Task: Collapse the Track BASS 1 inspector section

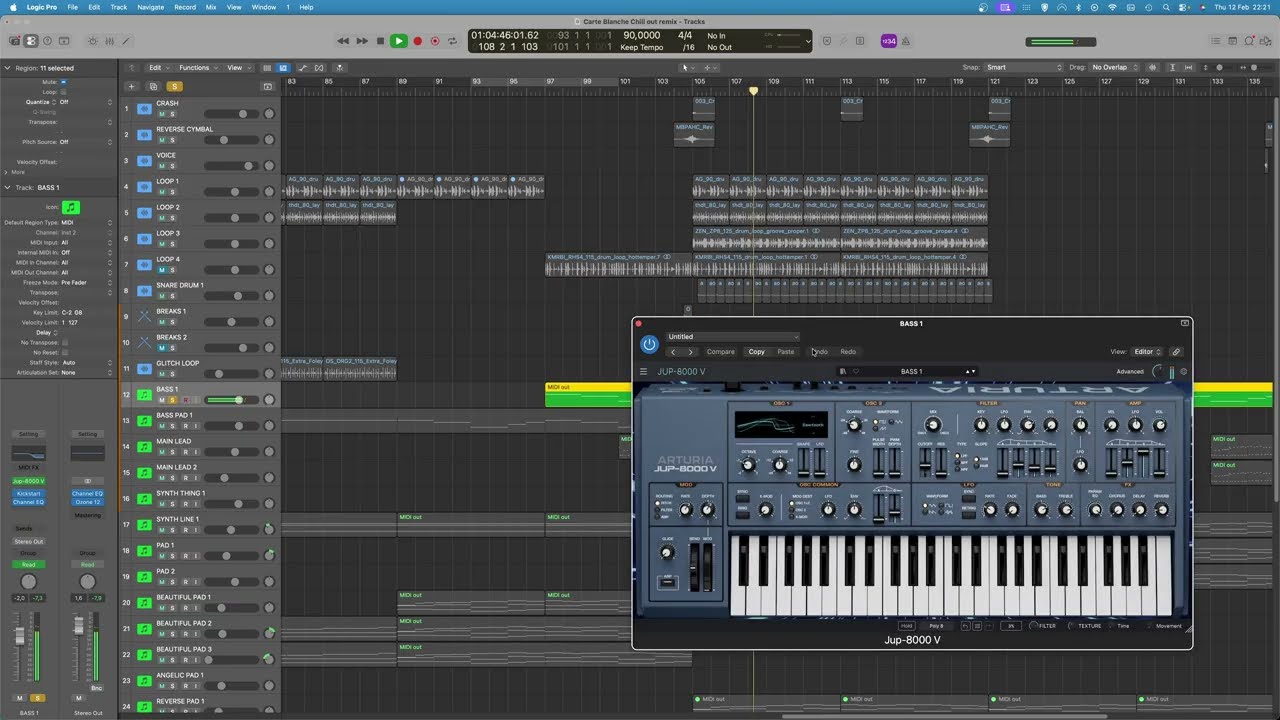Action: click(9, 187)
